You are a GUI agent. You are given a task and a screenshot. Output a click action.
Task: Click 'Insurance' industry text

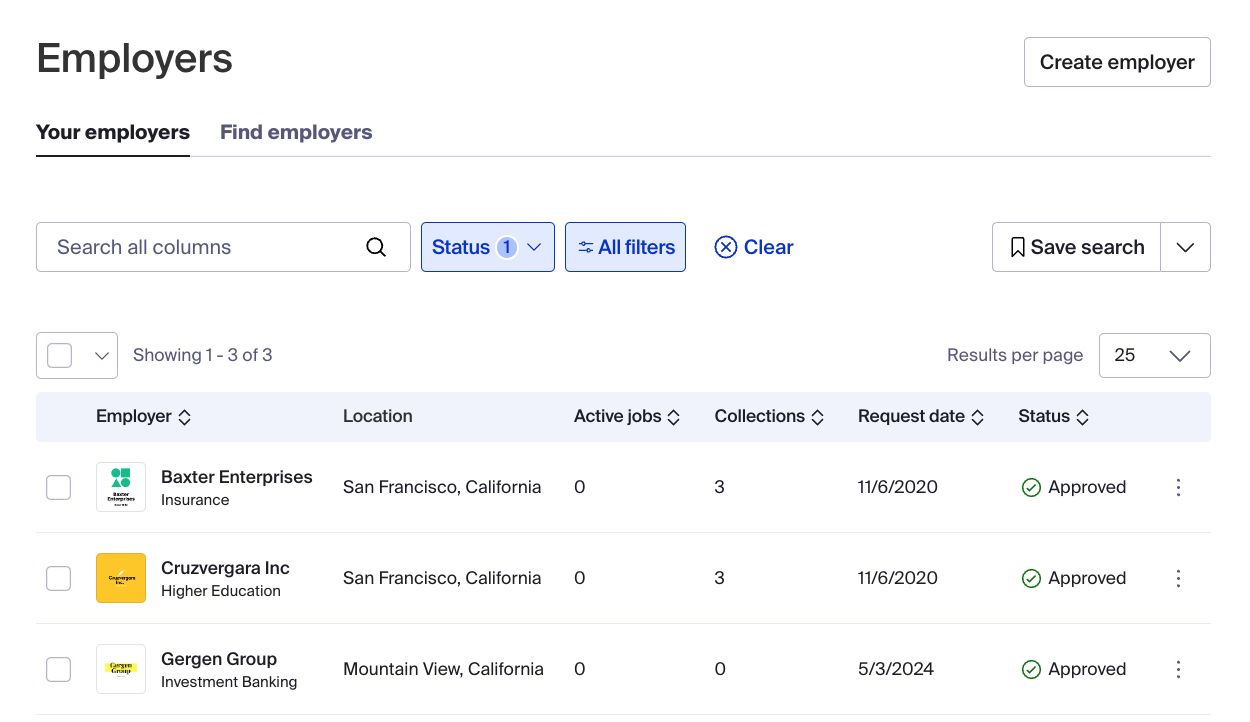[195, 500]
